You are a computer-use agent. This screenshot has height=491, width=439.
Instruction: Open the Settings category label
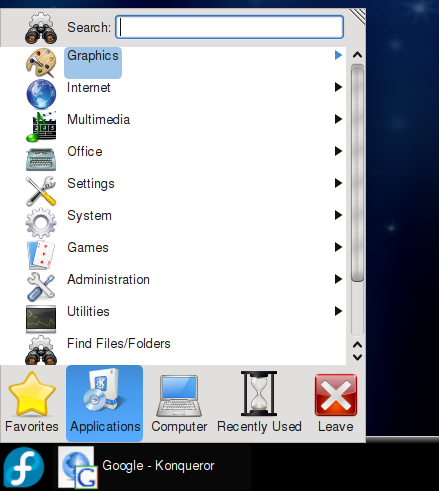point(91,184)
